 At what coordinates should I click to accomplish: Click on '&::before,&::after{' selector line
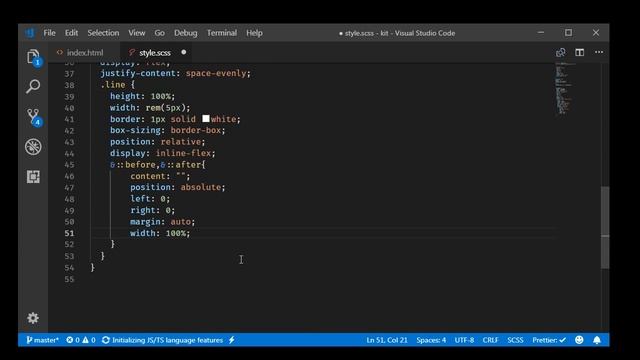158,164
